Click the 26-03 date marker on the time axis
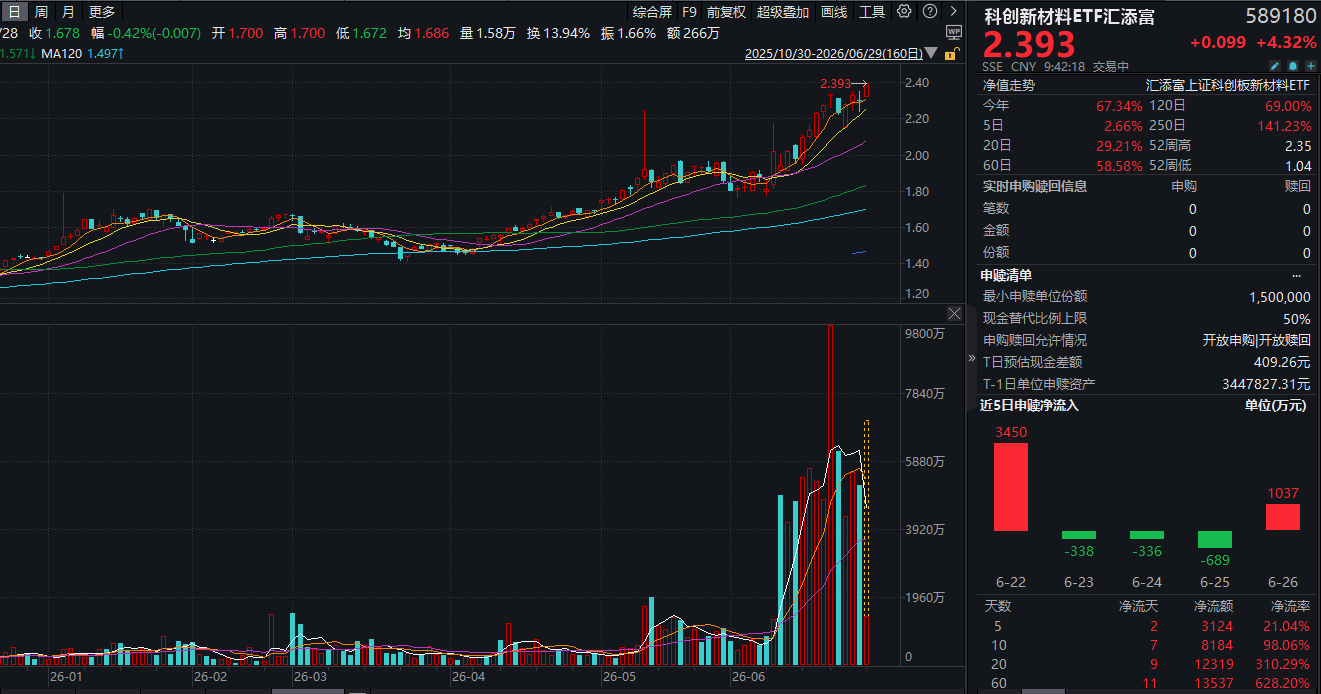The width and height of the screenshot is (1321, 694). pos(309,678)
